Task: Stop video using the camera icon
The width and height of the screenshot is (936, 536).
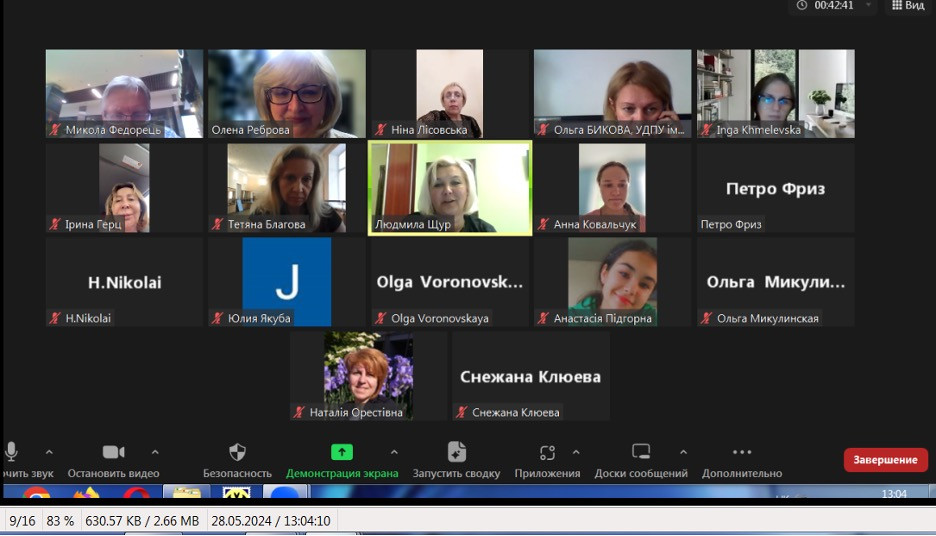Action: pyautogui.click(x=113, y=452)
